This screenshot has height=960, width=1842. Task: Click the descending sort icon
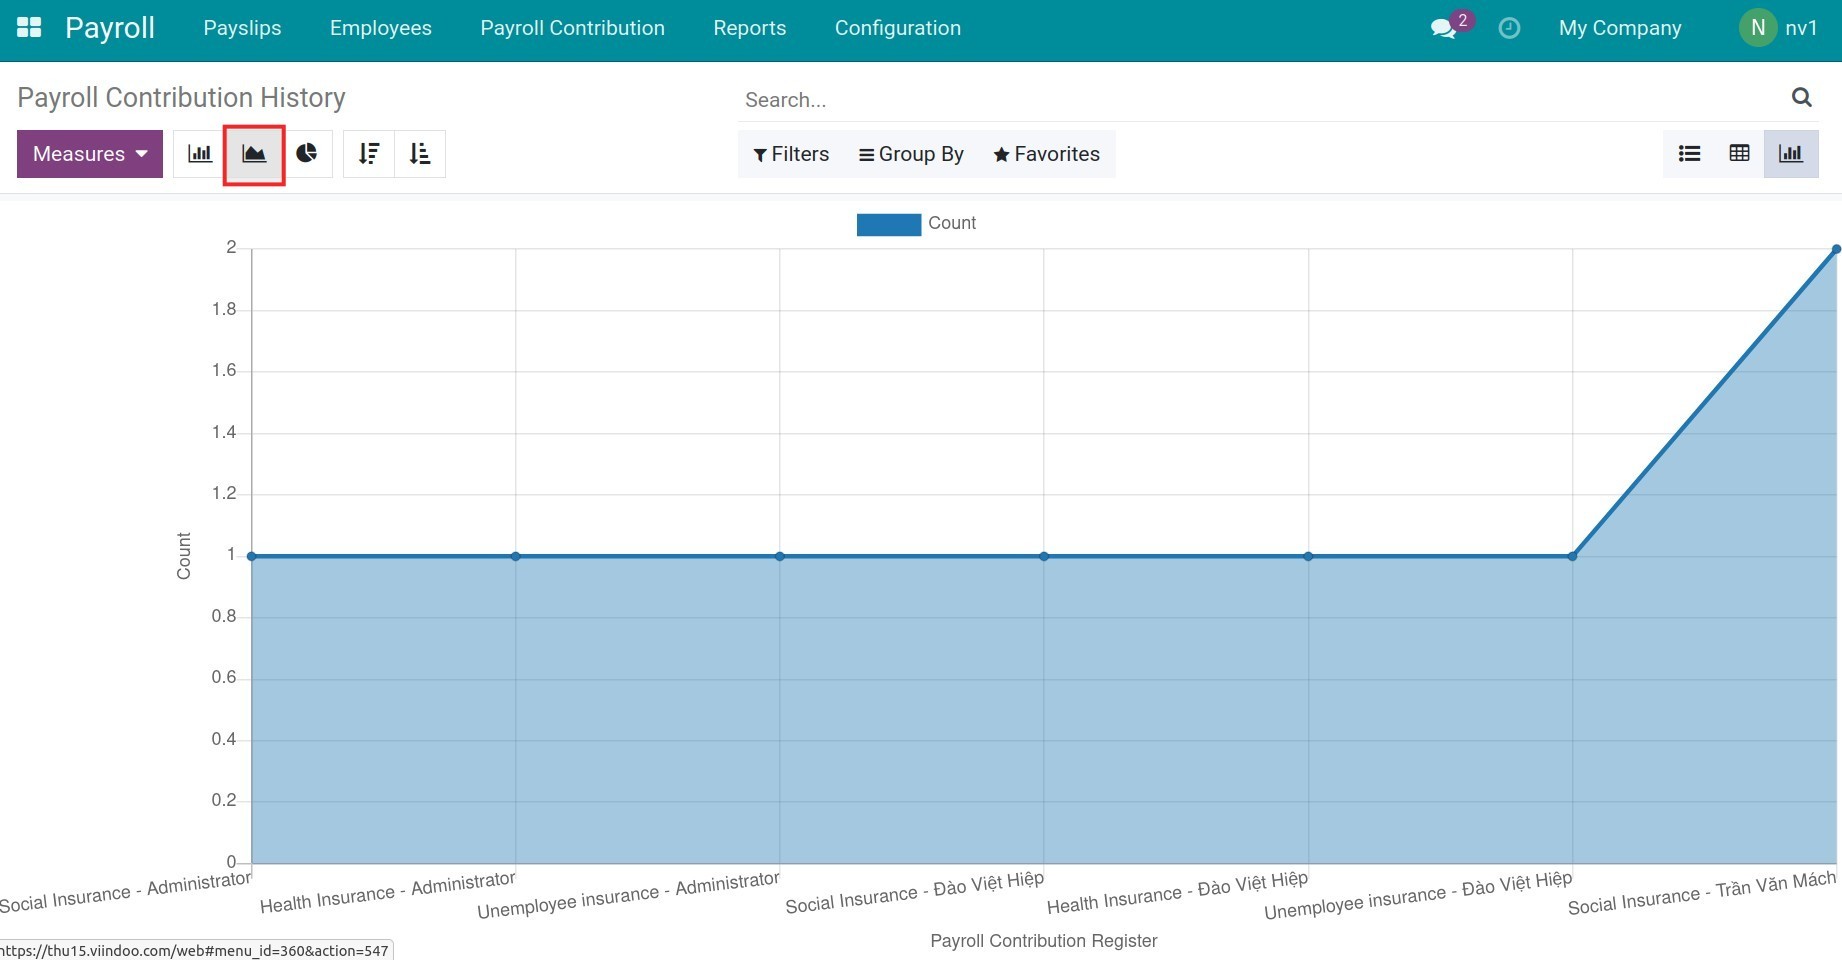[368, 153]
